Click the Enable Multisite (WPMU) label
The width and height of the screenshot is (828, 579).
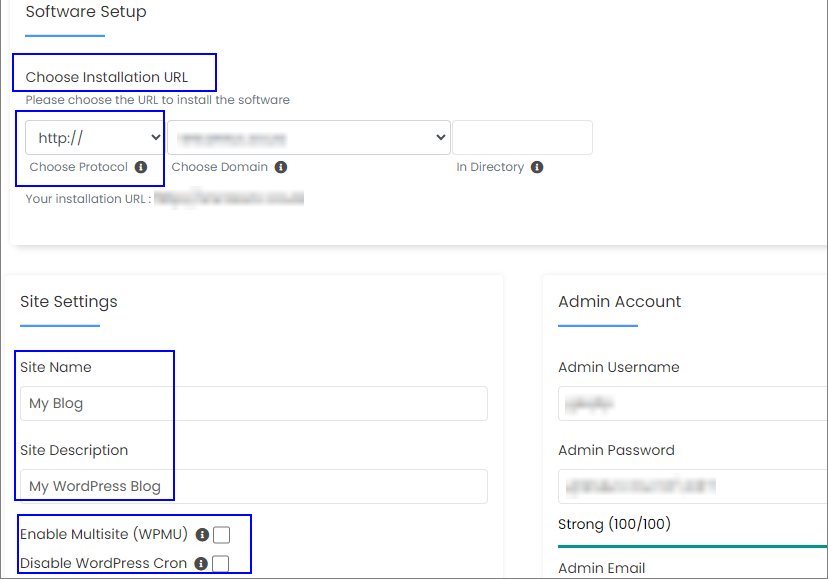pos(104,535)
